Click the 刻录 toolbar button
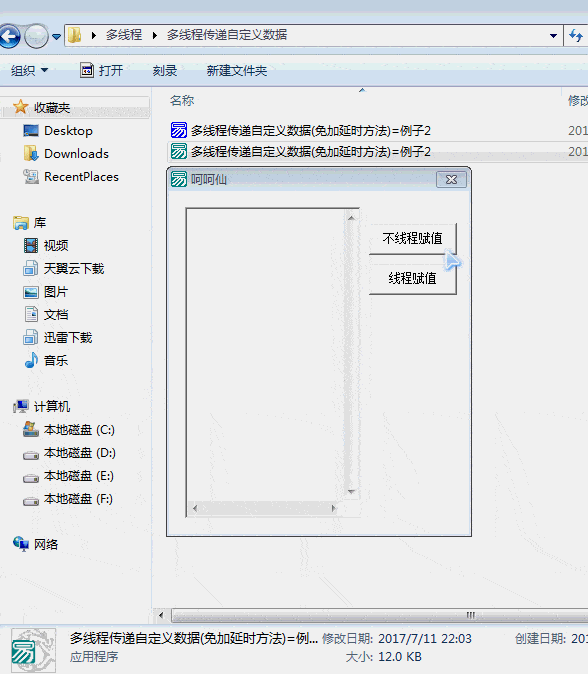The image size is (588, 674). pos(165,70)
